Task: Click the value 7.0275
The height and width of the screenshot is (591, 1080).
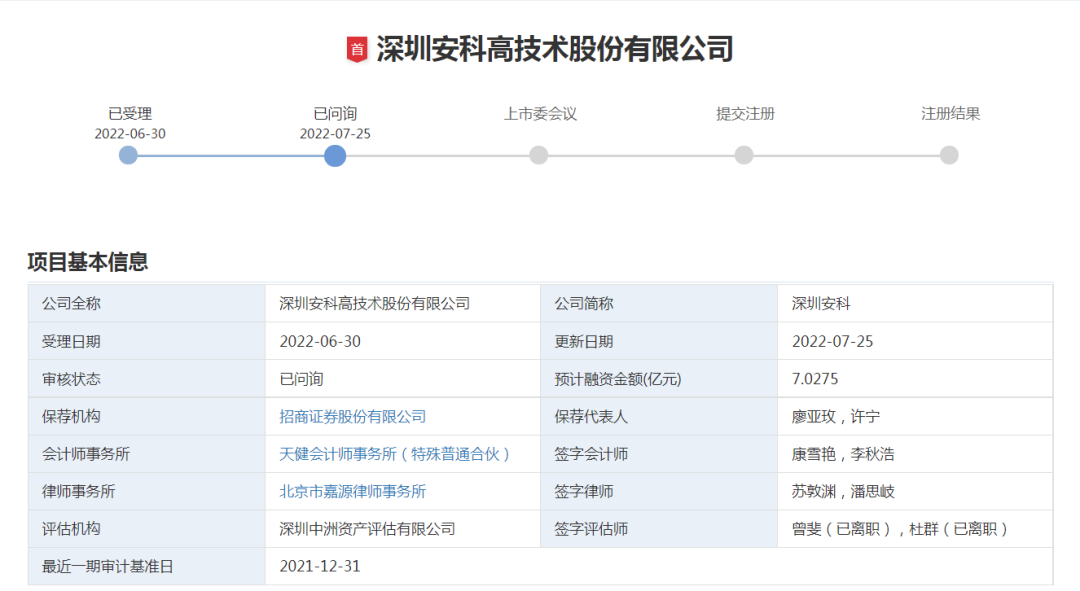Action: pos(815,379)
